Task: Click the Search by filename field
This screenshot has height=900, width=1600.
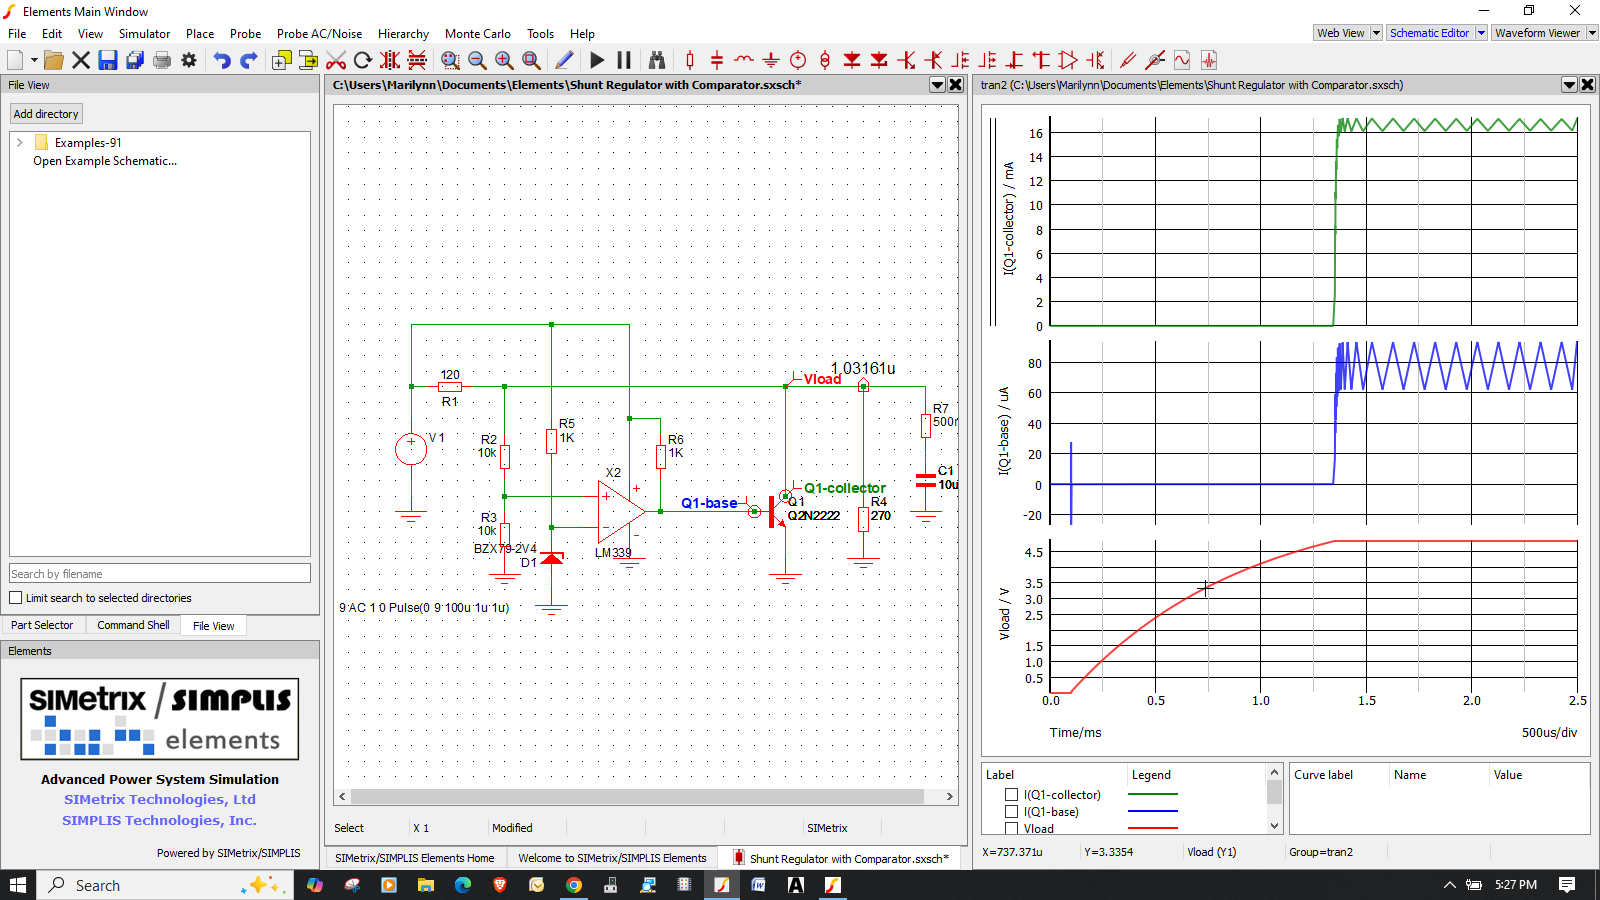Action: click(x=160, y=574)
